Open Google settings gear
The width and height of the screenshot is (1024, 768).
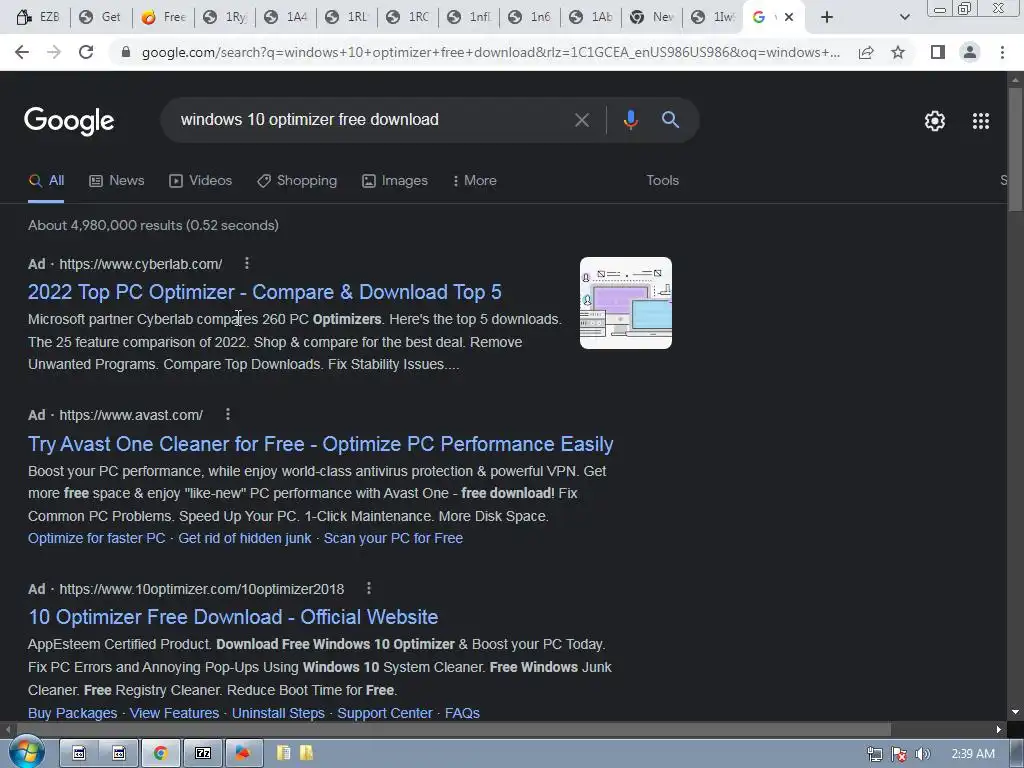click(x=935, y=121)
